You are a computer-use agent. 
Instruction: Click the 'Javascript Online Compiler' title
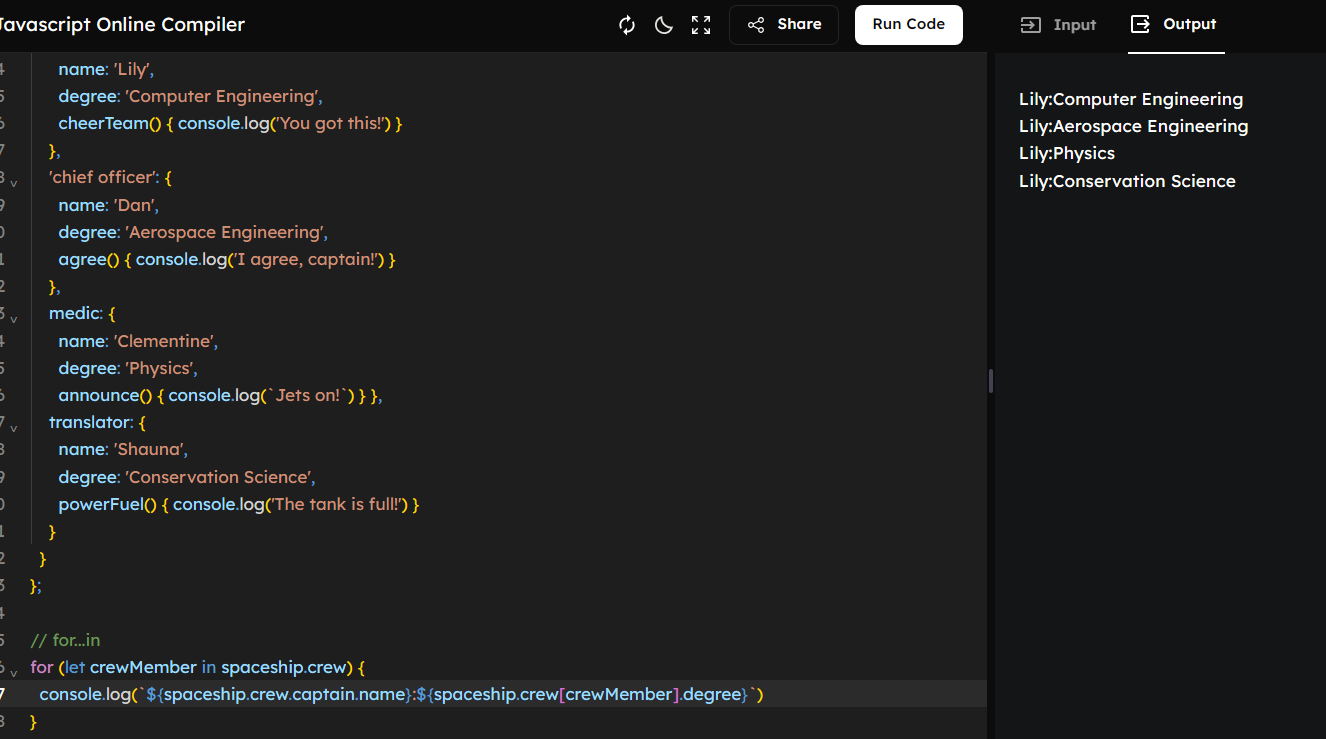click(x=122, y=25)
